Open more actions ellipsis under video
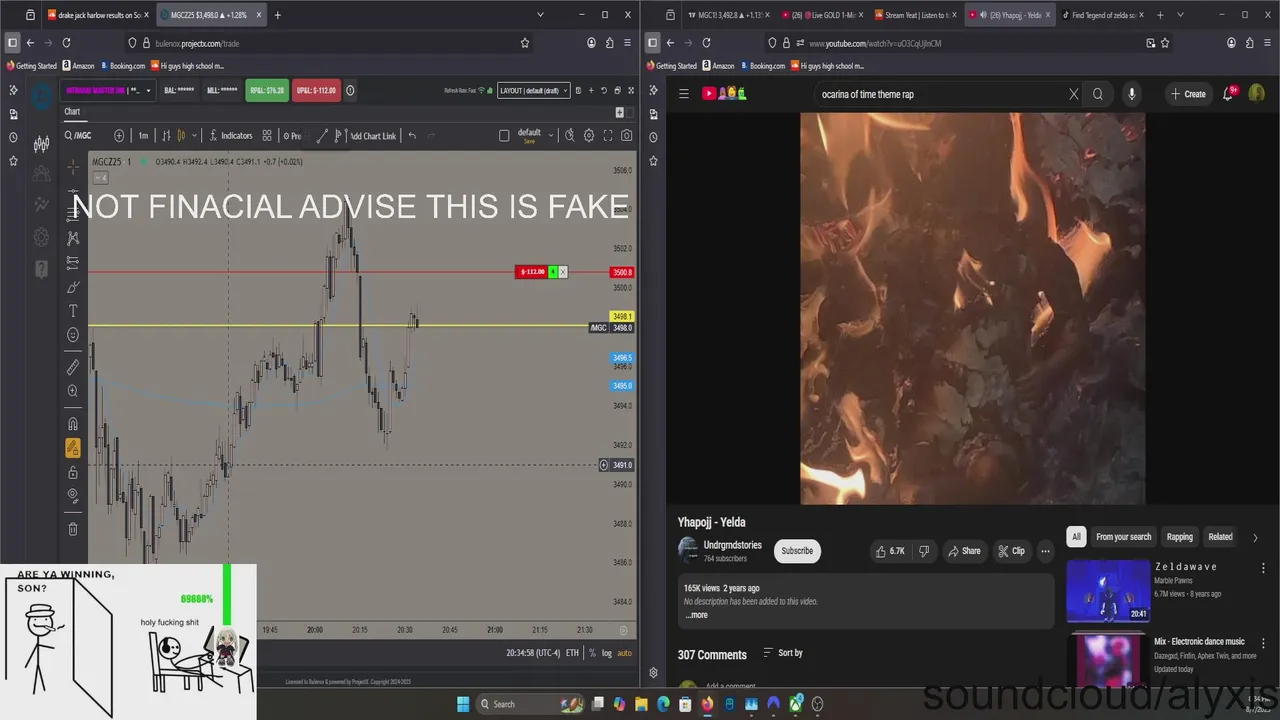Screen dimensions: 1280x720 tap(1045, 551)
